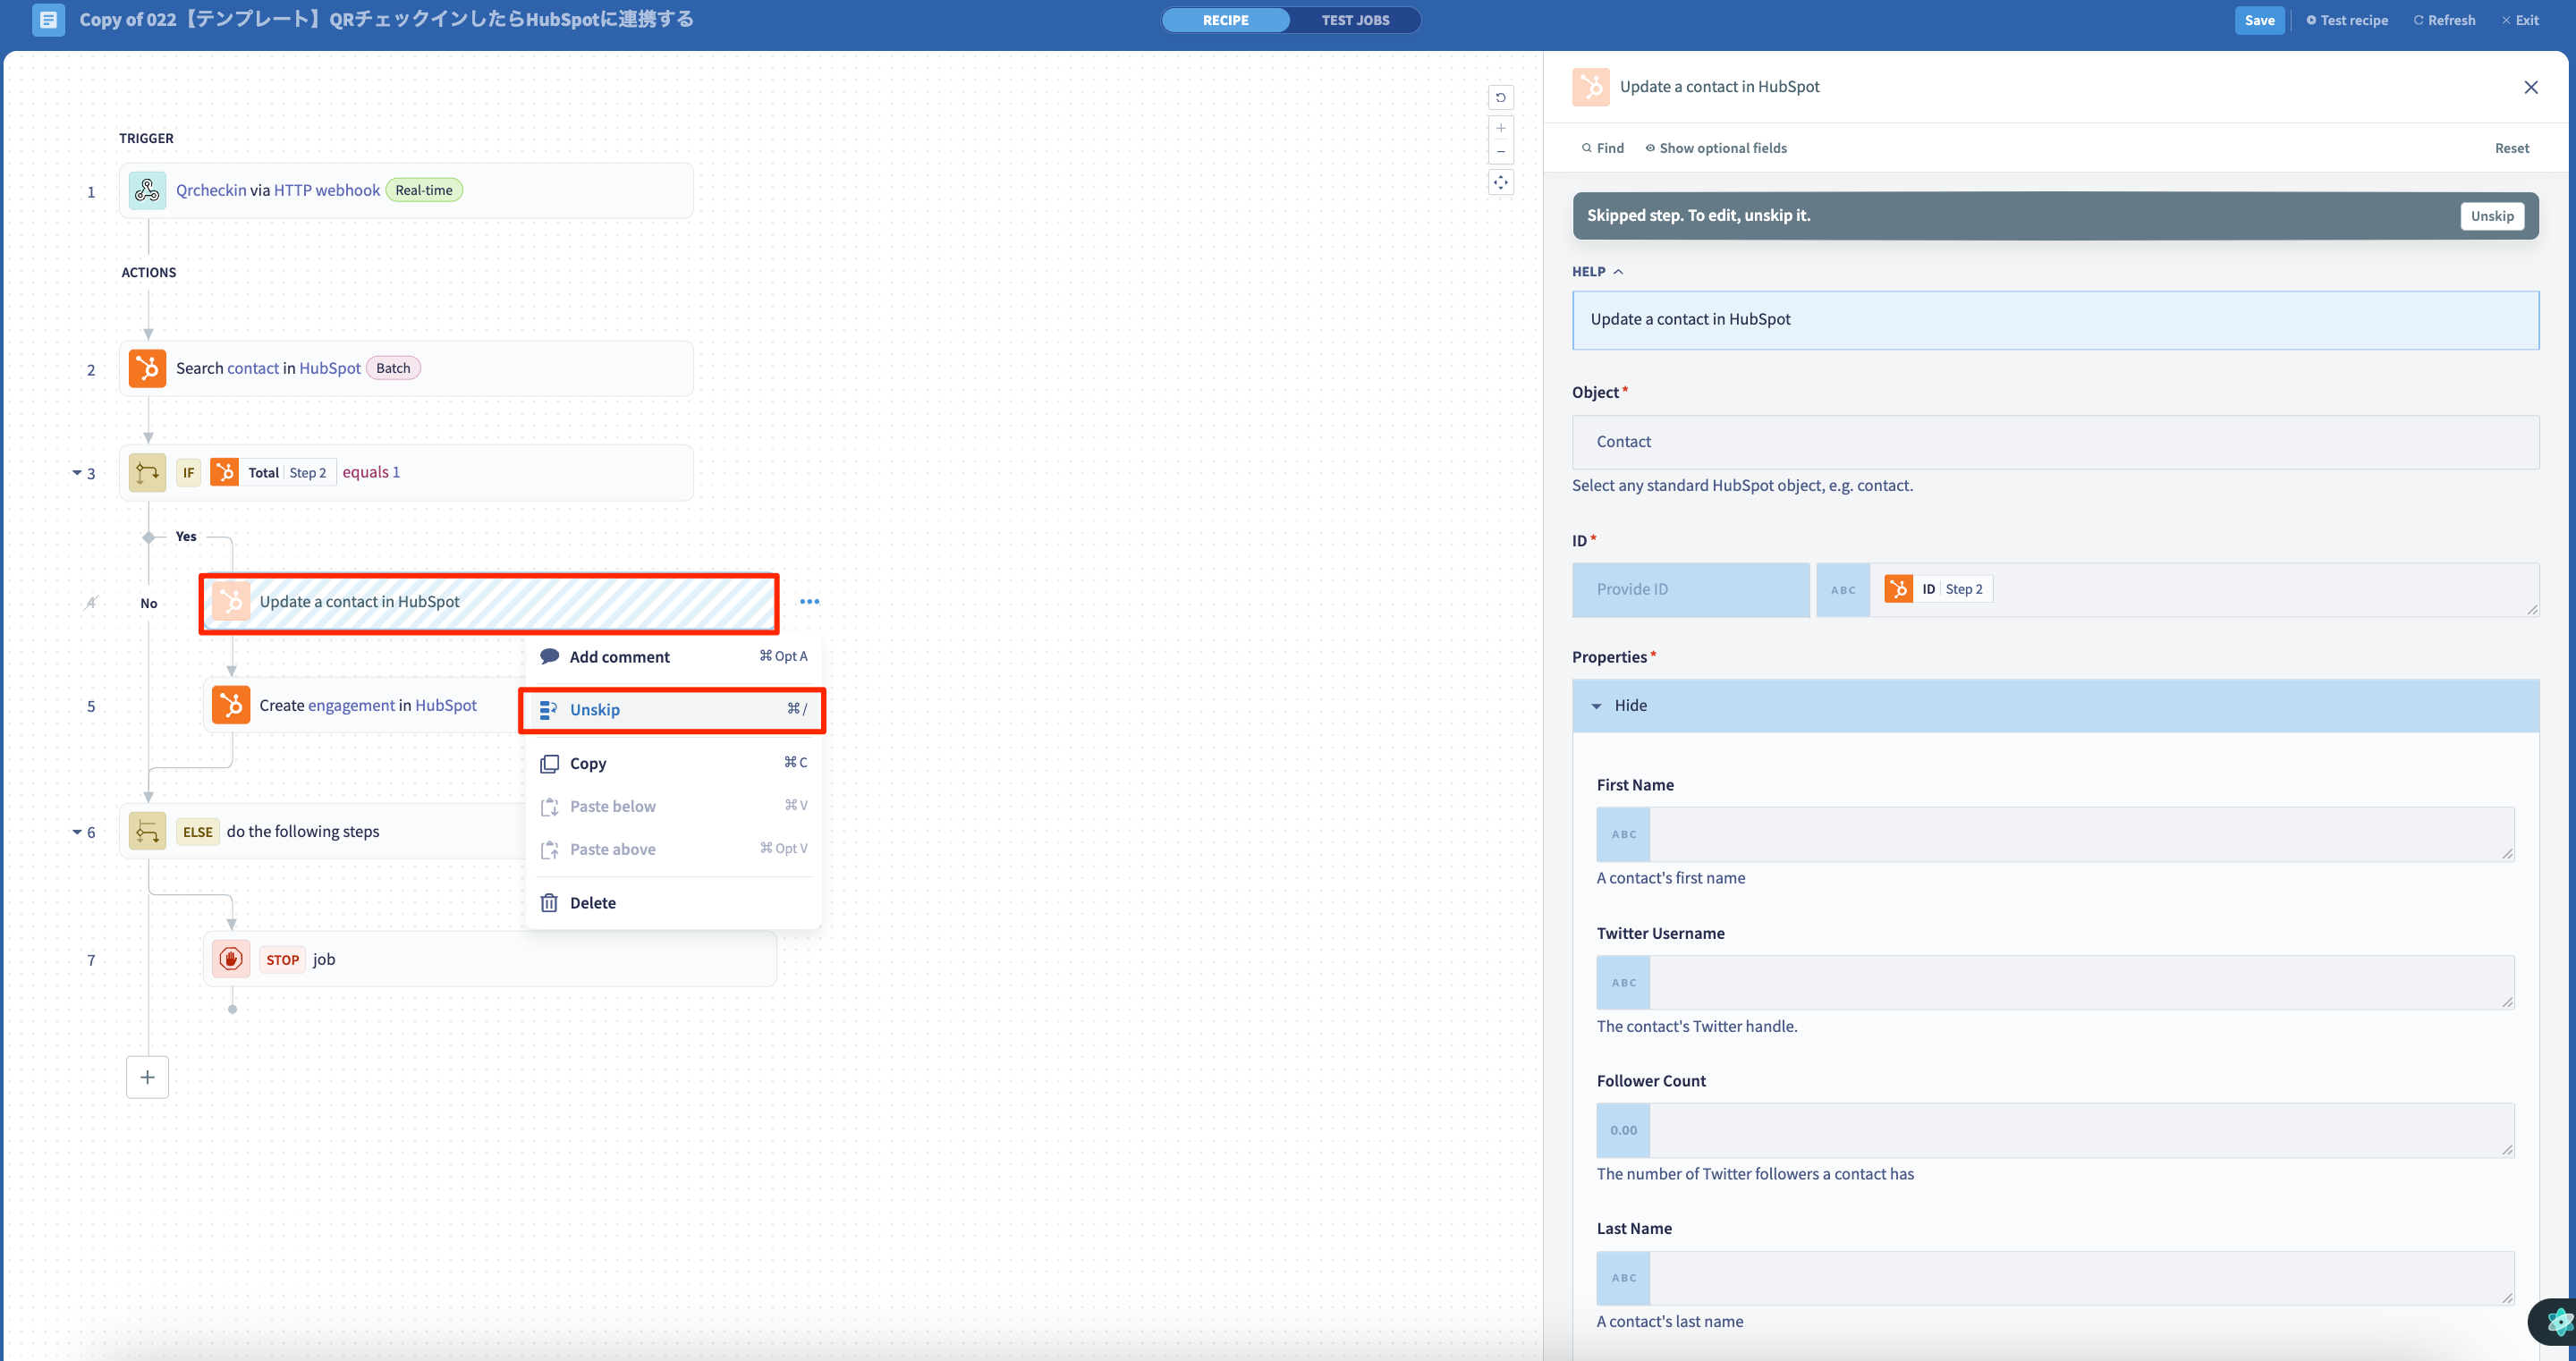Switch to the RECIPE tab
The width and height of the screenshot is (2576, 1361).
tap(1225, 20)
